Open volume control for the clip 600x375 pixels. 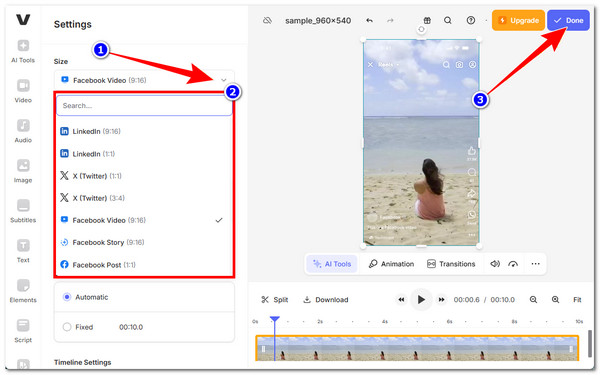tap(495, 264)
